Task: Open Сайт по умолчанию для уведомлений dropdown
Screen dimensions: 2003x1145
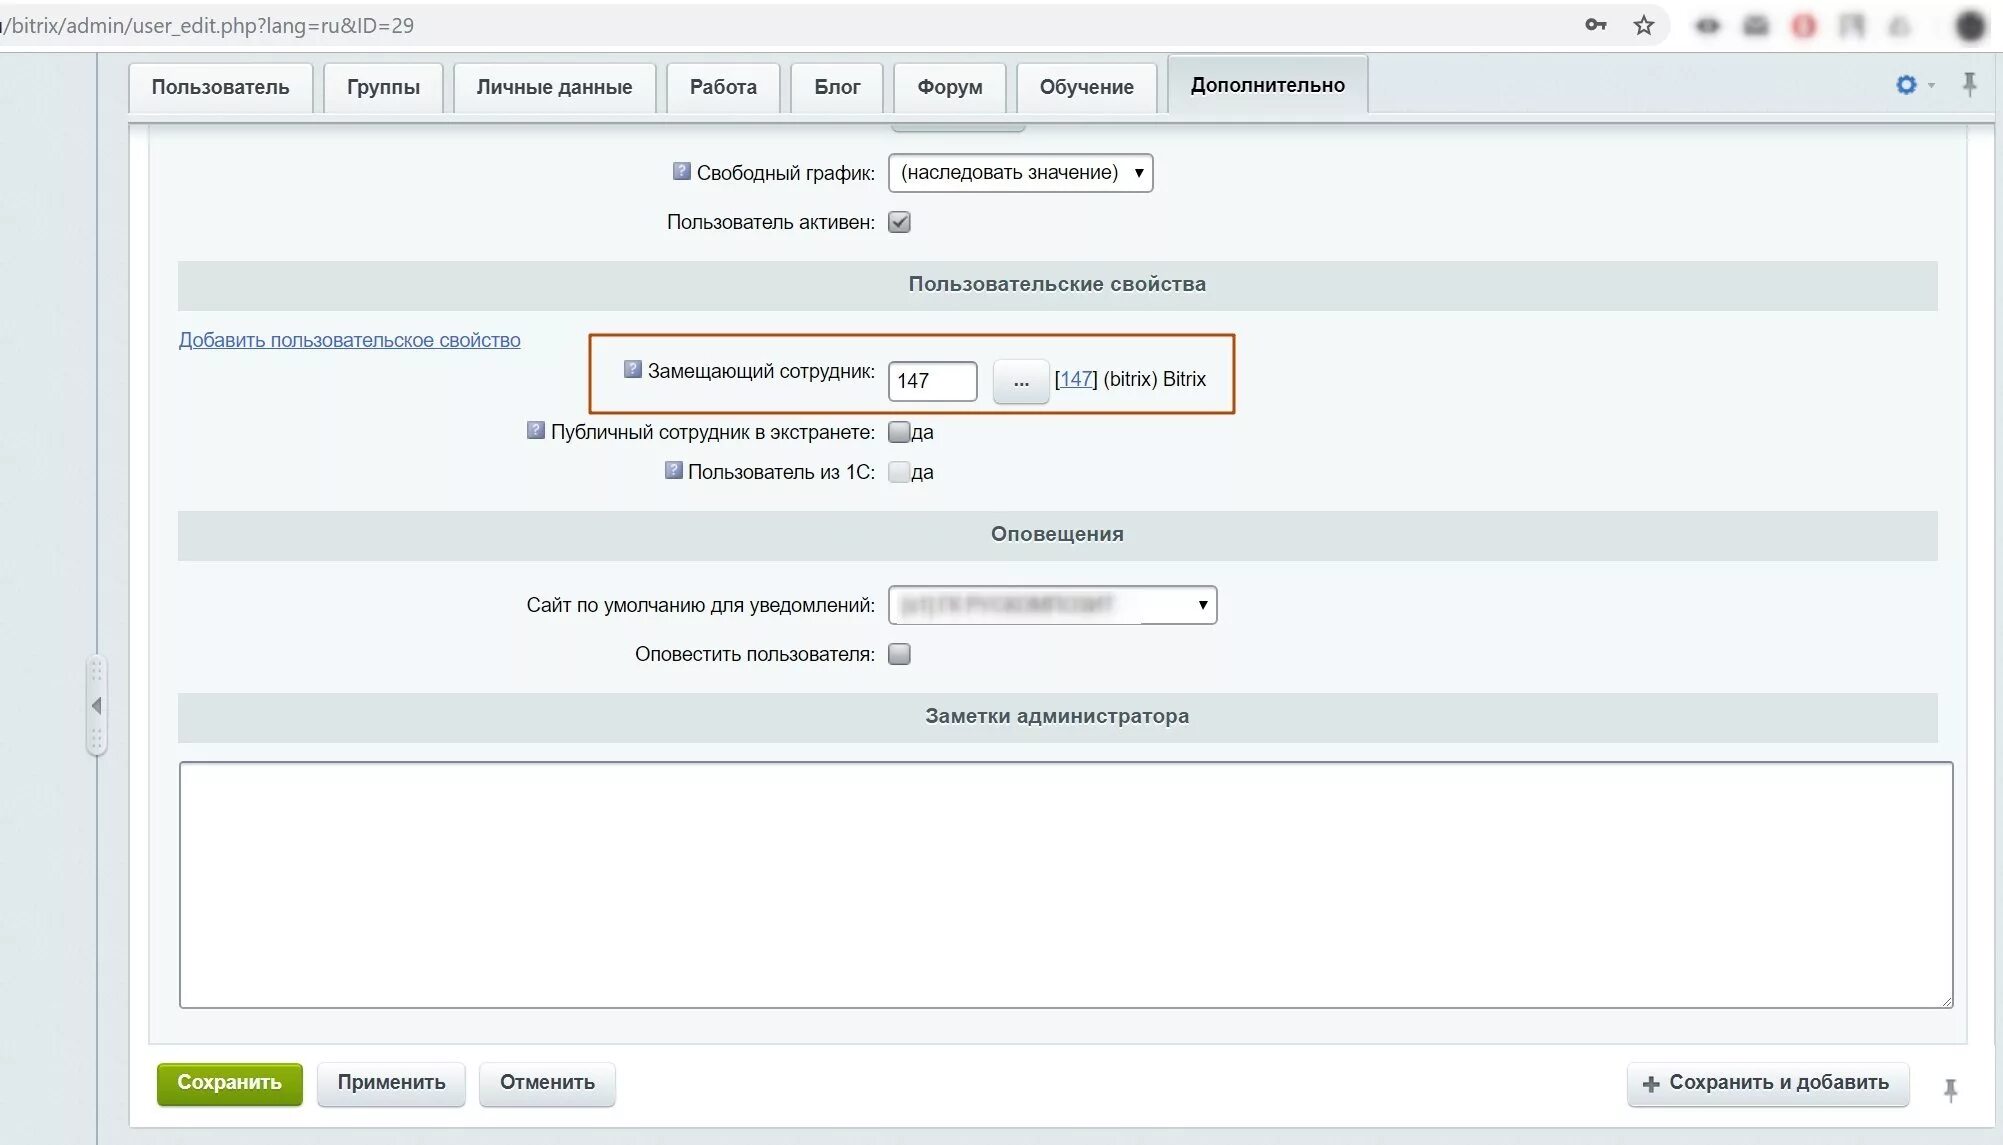Action: point(1052,605)
